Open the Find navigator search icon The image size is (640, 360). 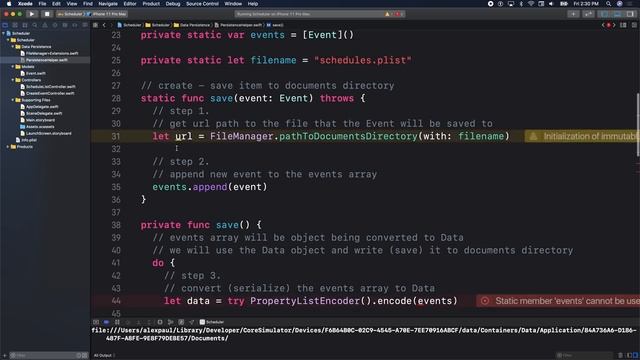35,25
